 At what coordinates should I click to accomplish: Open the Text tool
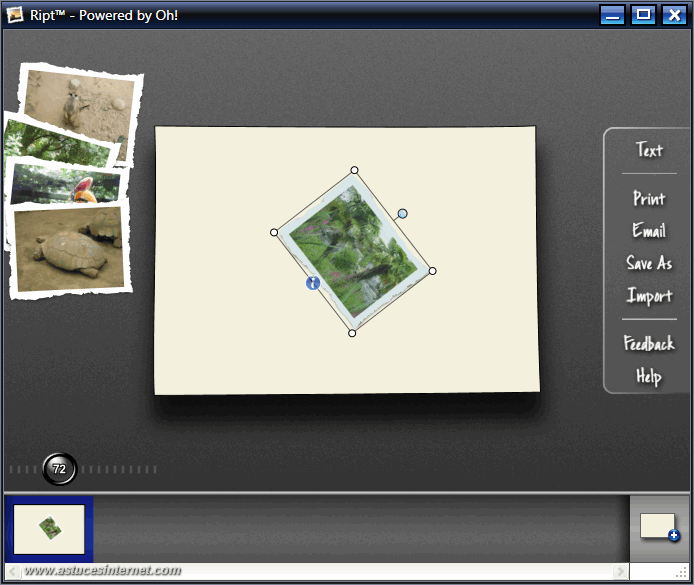(x=649, y=150)
